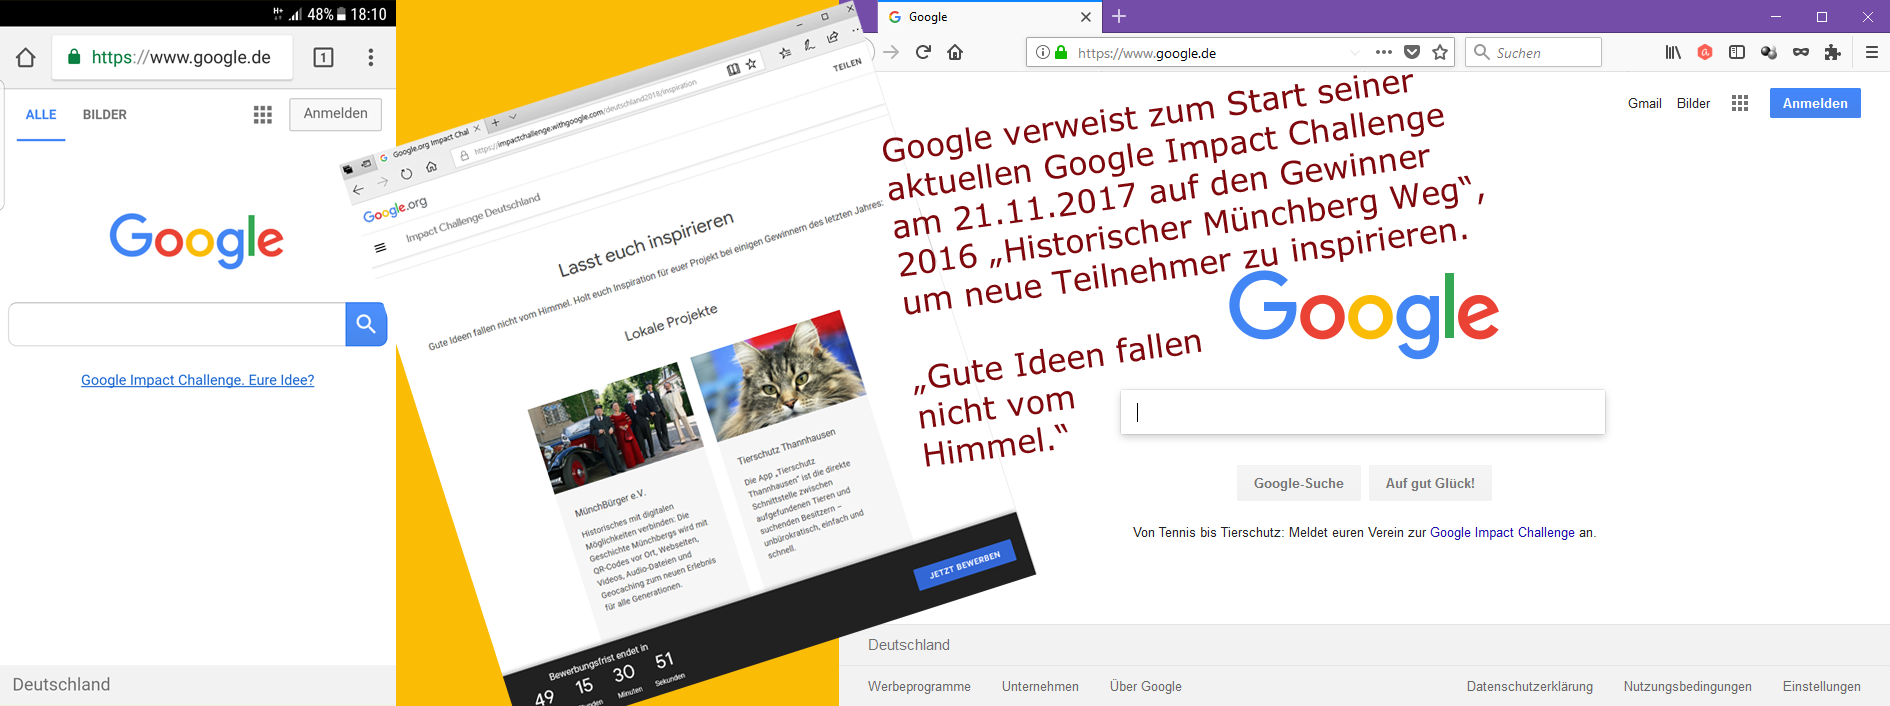Open the Firefox URL bar history dropdown

coord(1355,53)
